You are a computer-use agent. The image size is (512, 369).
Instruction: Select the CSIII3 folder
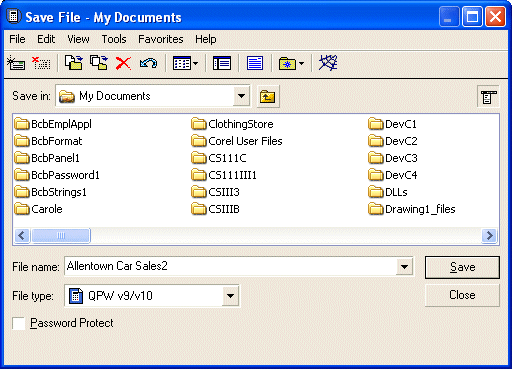click(216, 192)
